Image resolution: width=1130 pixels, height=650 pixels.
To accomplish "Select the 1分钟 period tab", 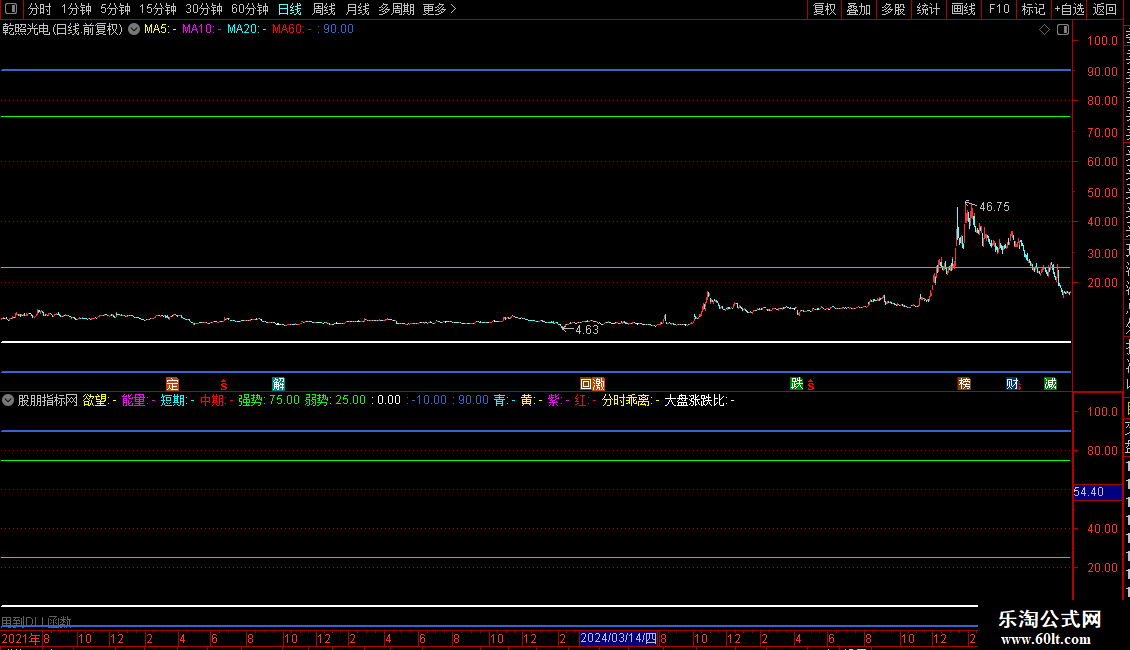I will pyautogui.click(x=76, y=9).
